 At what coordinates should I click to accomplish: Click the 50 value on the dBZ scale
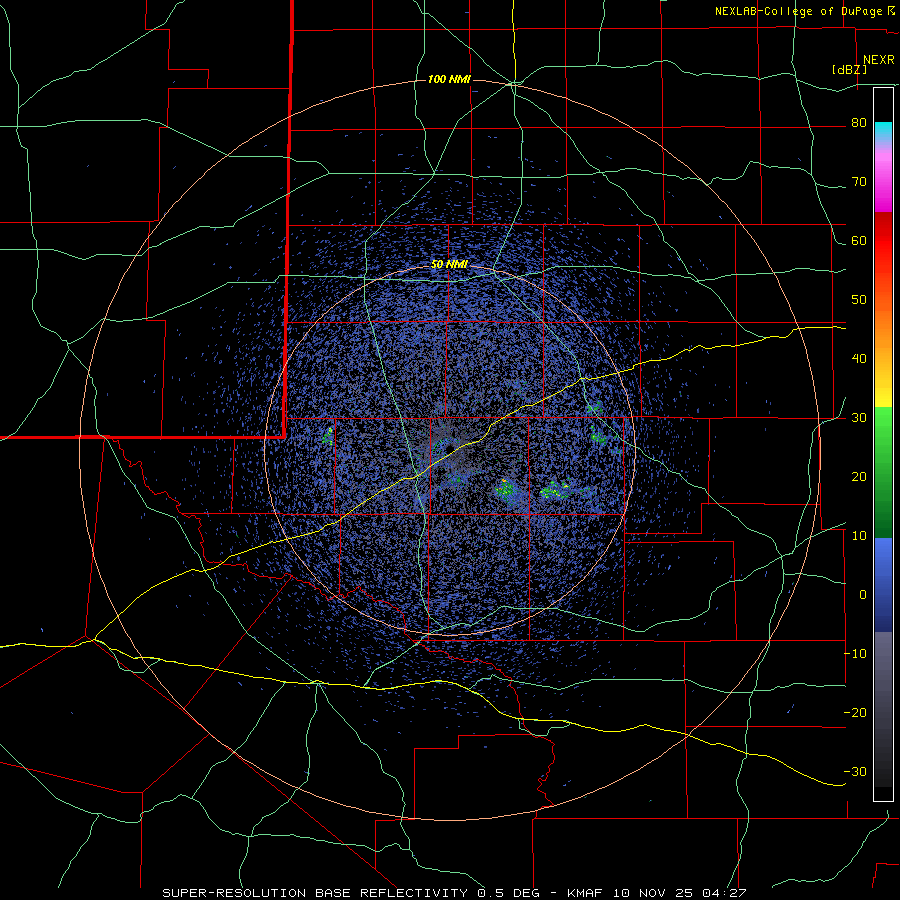(x=859, y=300)
